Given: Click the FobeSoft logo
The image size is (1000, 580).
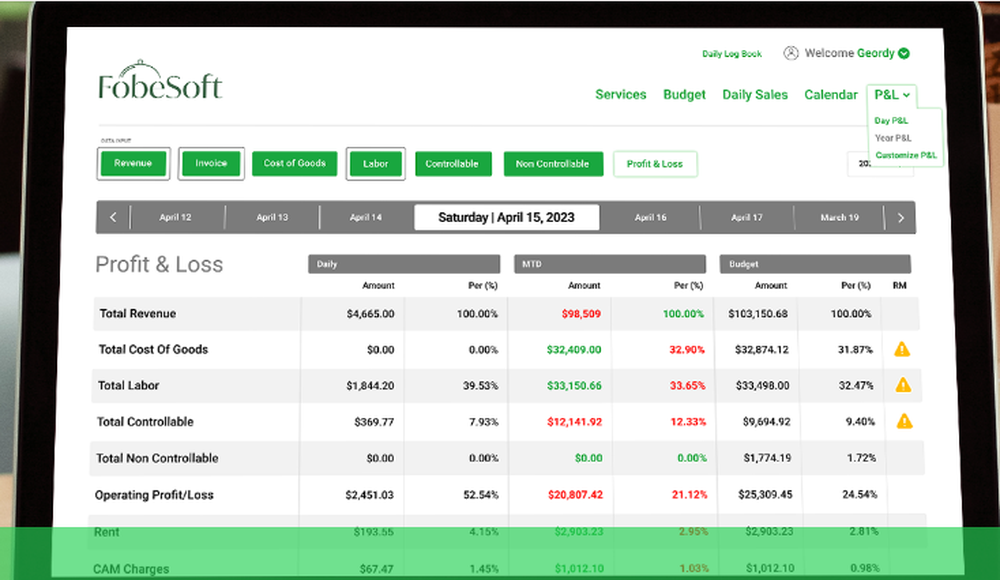Looking at the screenshot, I should pos(160,81).
